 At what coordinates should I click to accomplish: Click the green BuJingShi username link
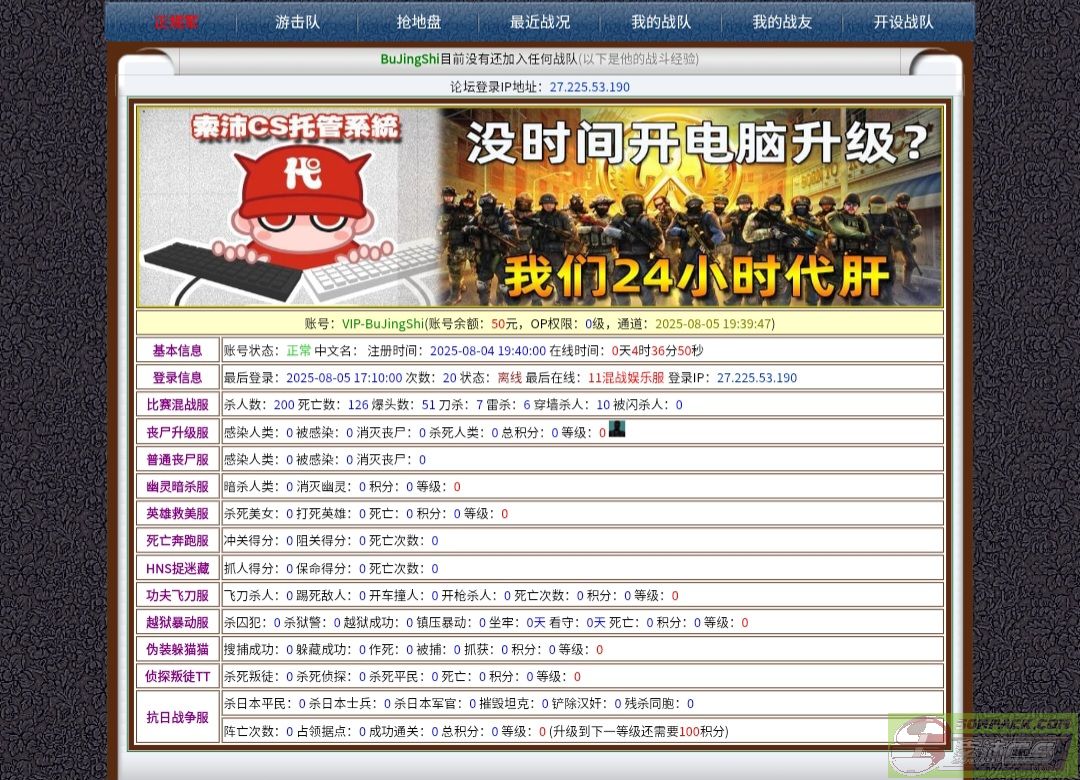(x=409, y=59)
